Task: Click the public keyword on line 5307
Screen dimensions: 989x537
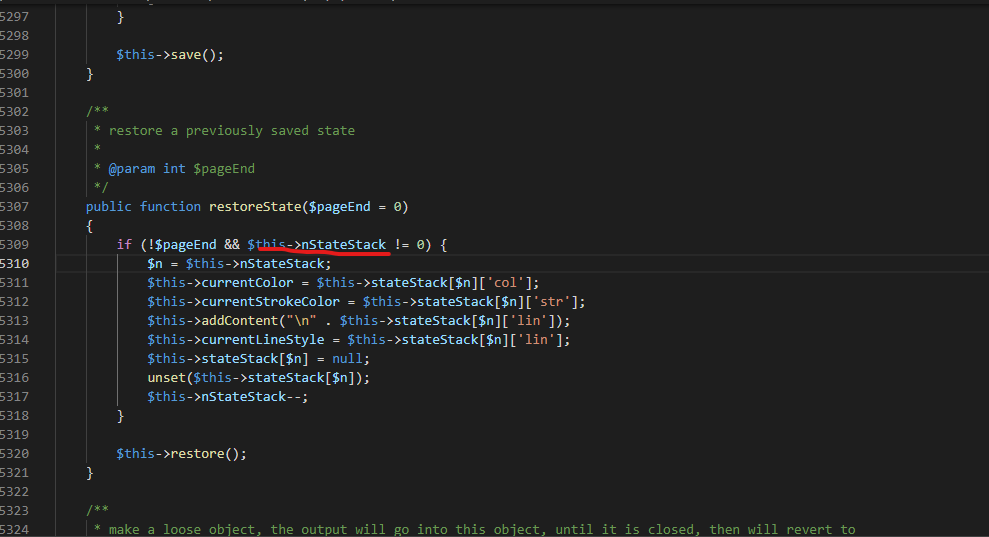Action: tap(108, 207)
